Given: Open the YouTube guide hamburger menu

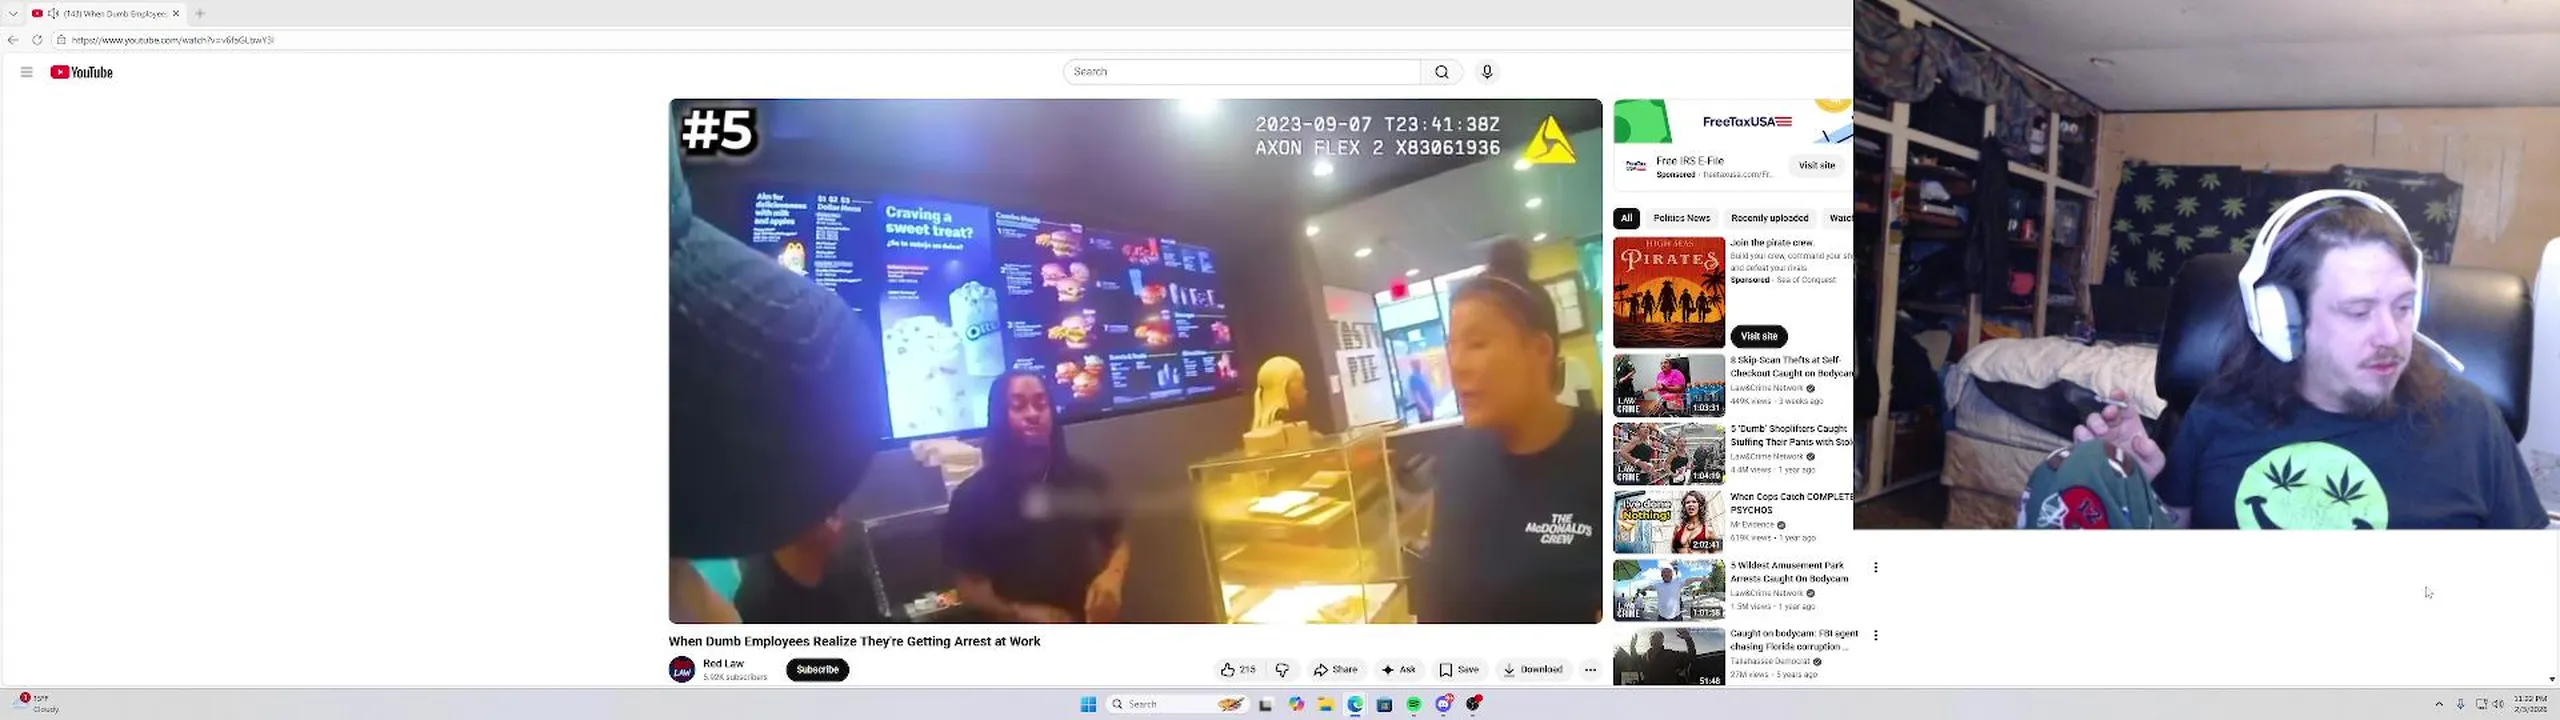Looking at the screenshot, I should [x=27, y=72].
